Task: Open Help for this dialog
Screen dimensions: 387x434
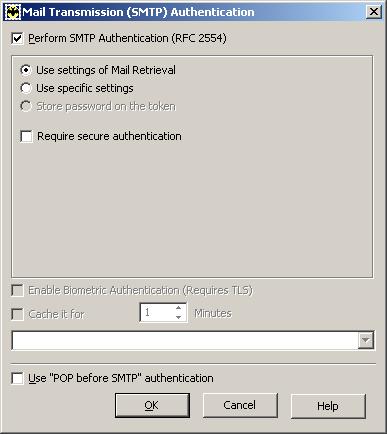Action: (328, 406)
